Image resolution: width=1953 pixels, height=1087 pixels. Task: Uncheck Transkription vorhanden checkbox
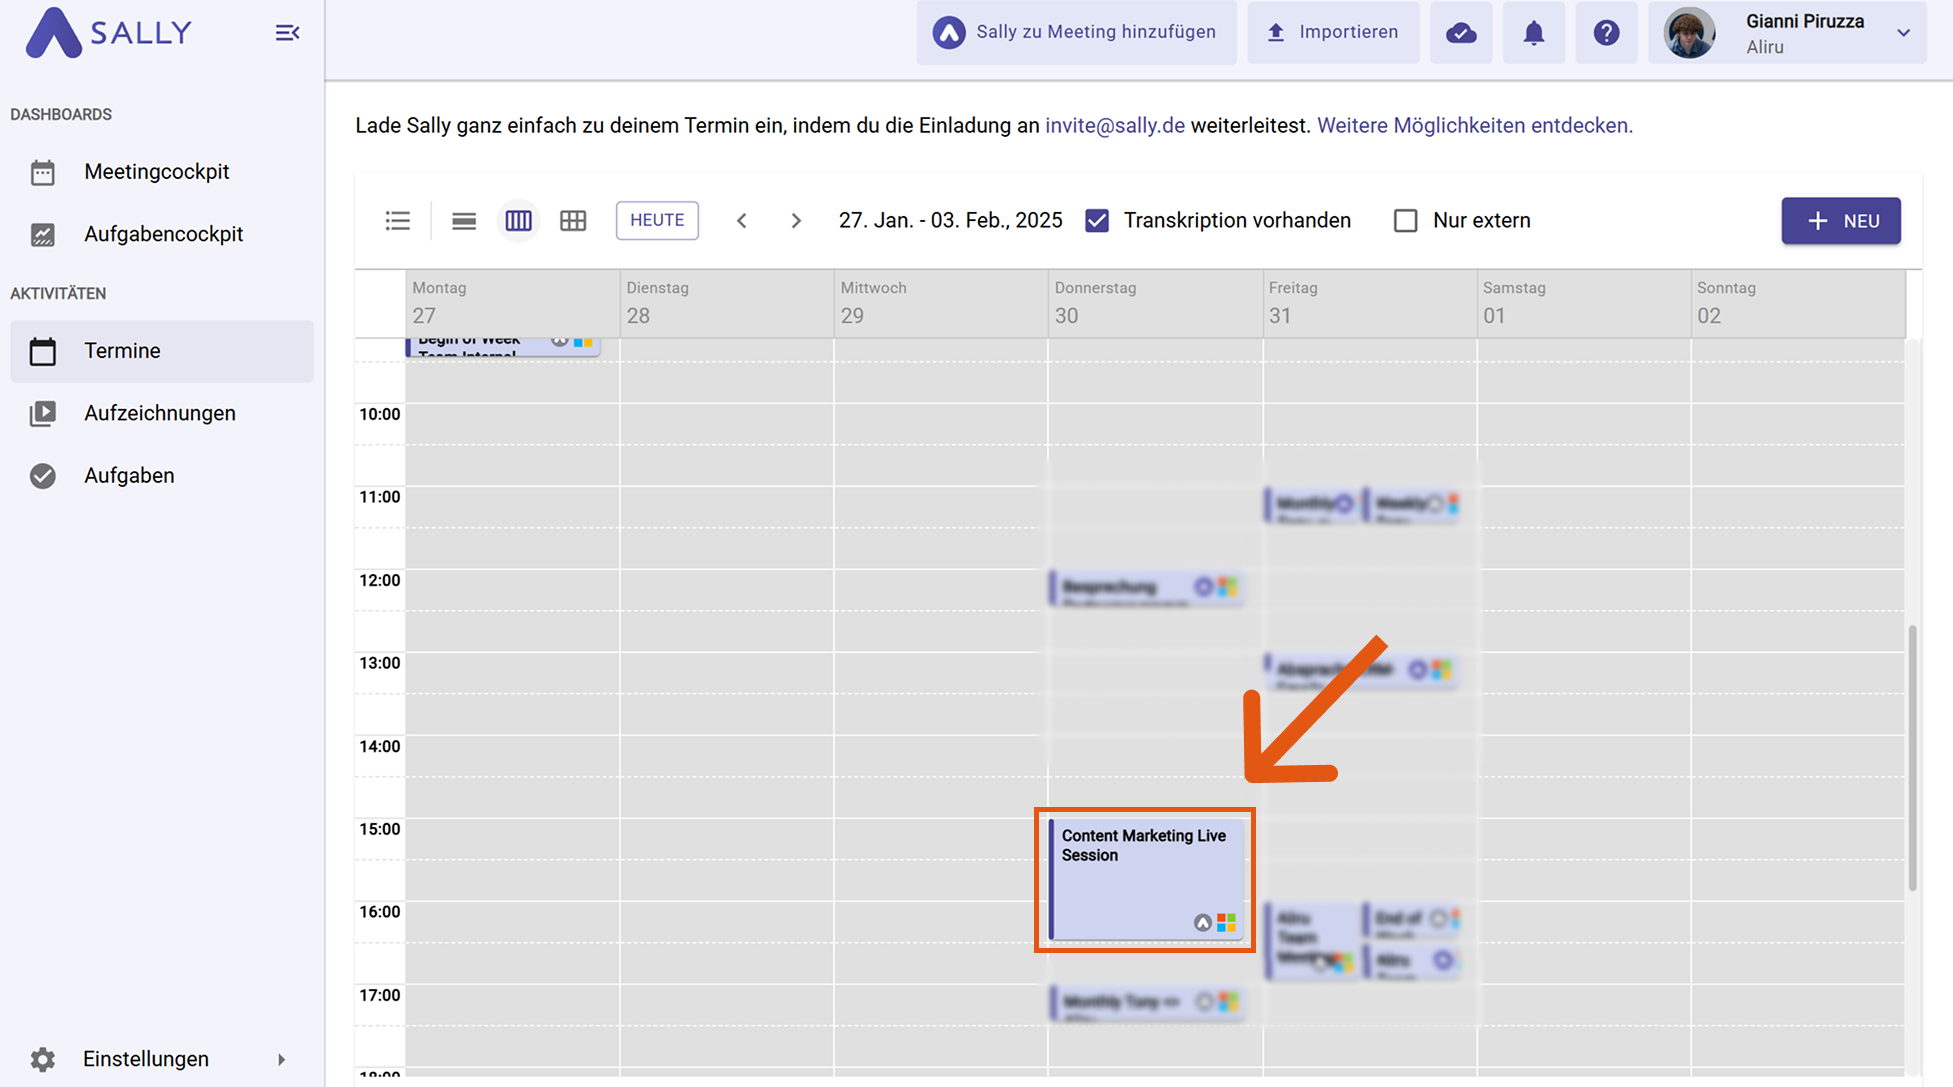(1097, 221)
